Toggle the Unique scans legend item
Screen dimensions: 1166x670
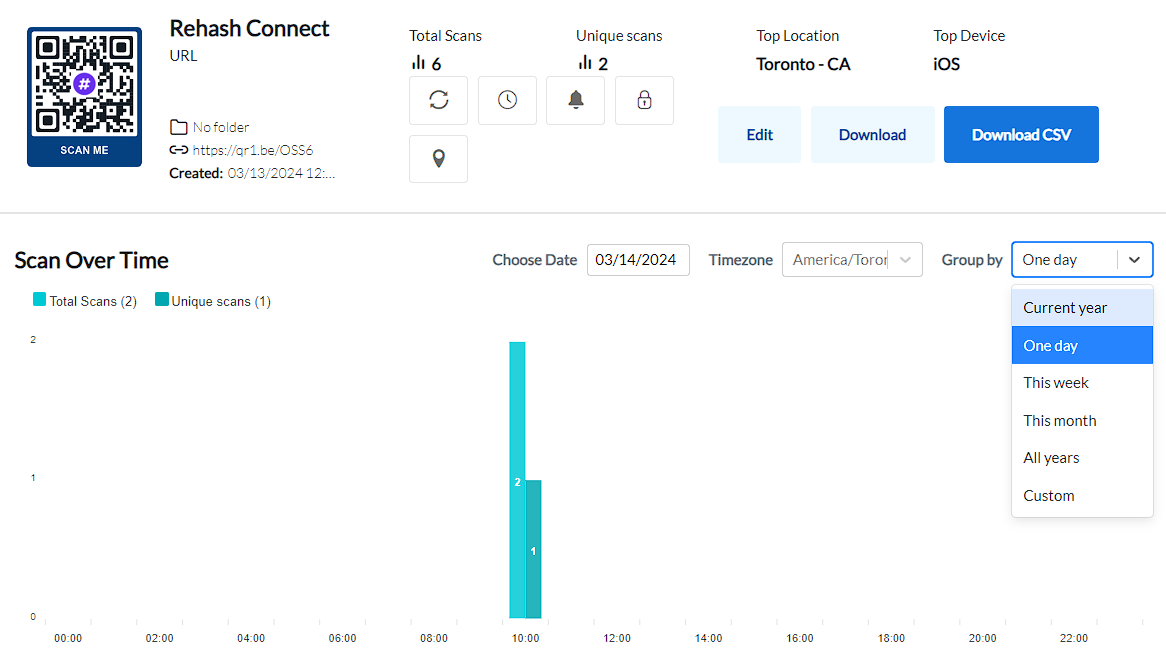coord(162,300)
